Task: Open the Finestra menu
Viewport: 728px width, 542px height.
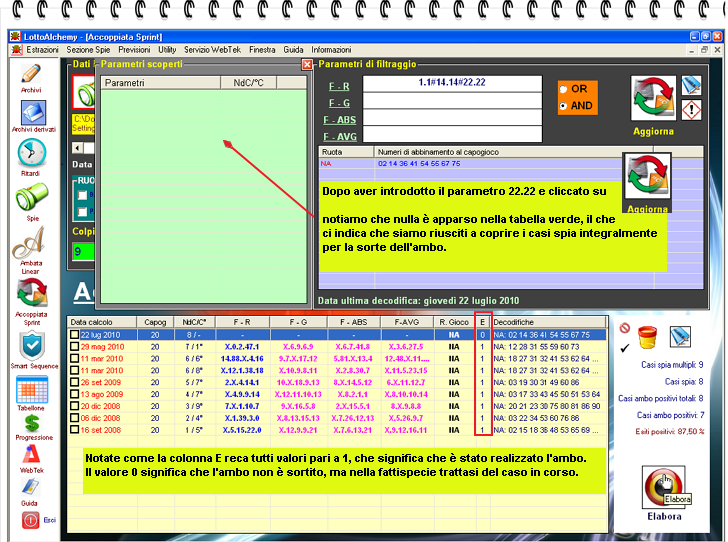Action: [262, 50]
